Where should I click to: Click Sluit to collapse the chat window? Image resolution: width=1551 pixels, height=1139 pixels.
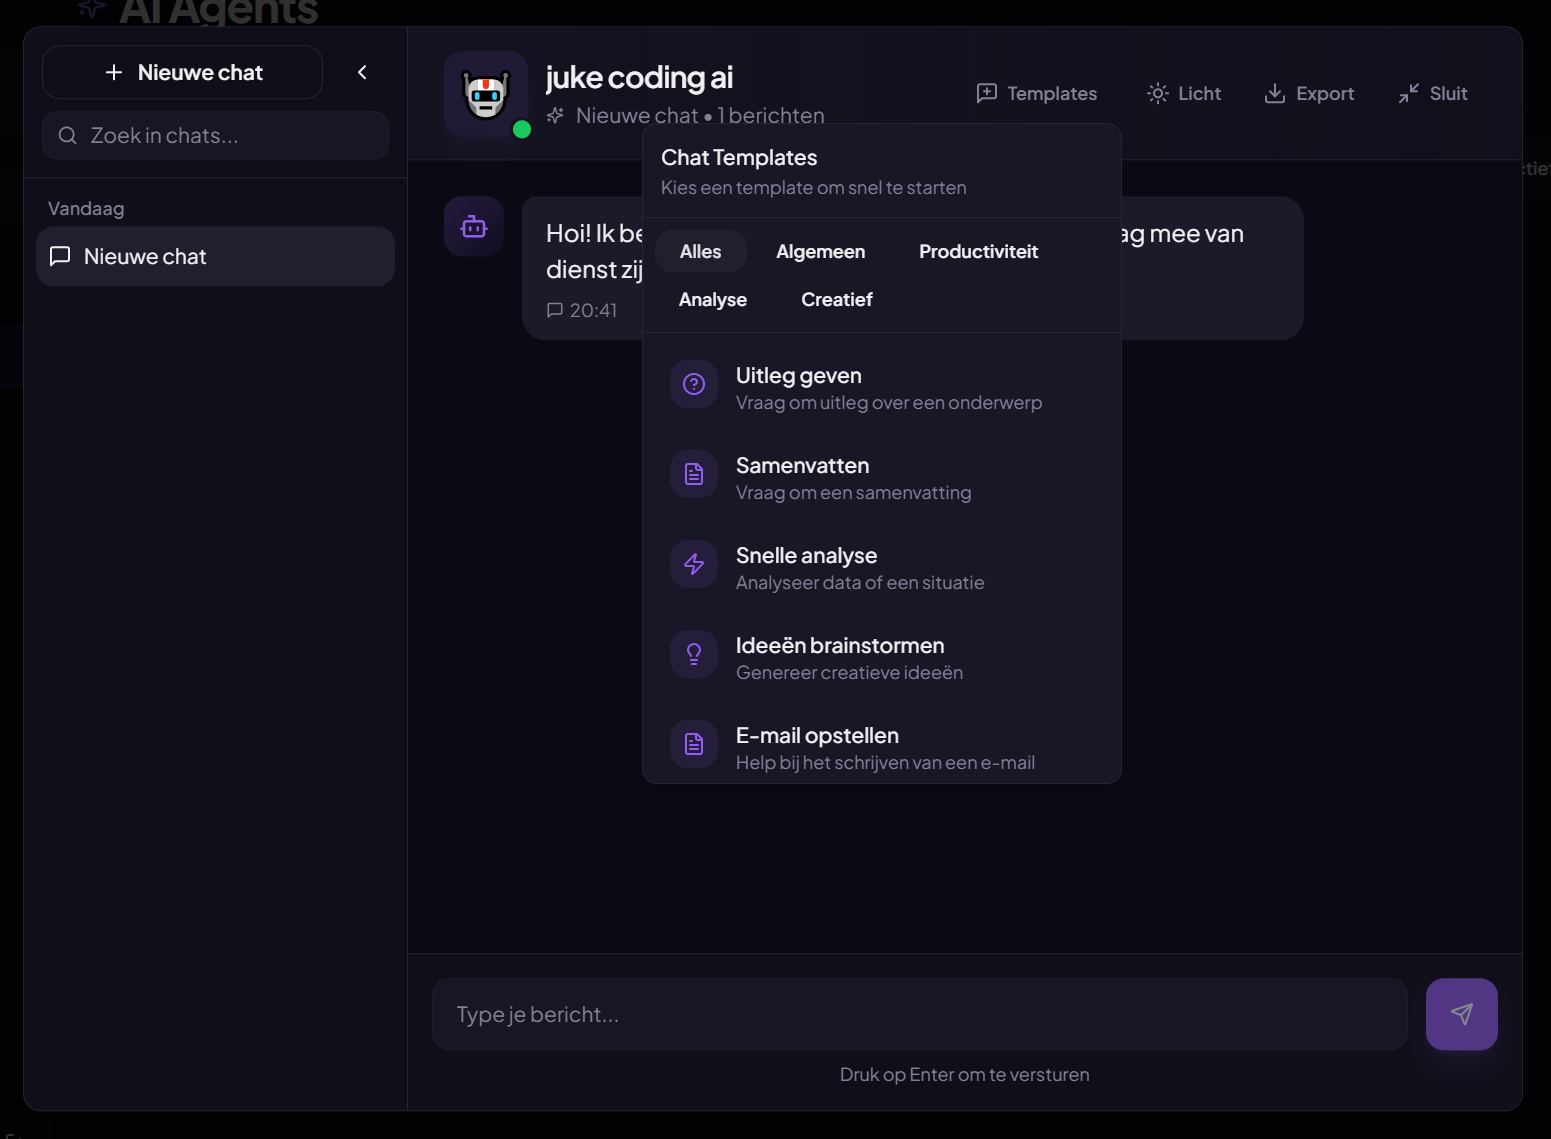point(1432,93)
